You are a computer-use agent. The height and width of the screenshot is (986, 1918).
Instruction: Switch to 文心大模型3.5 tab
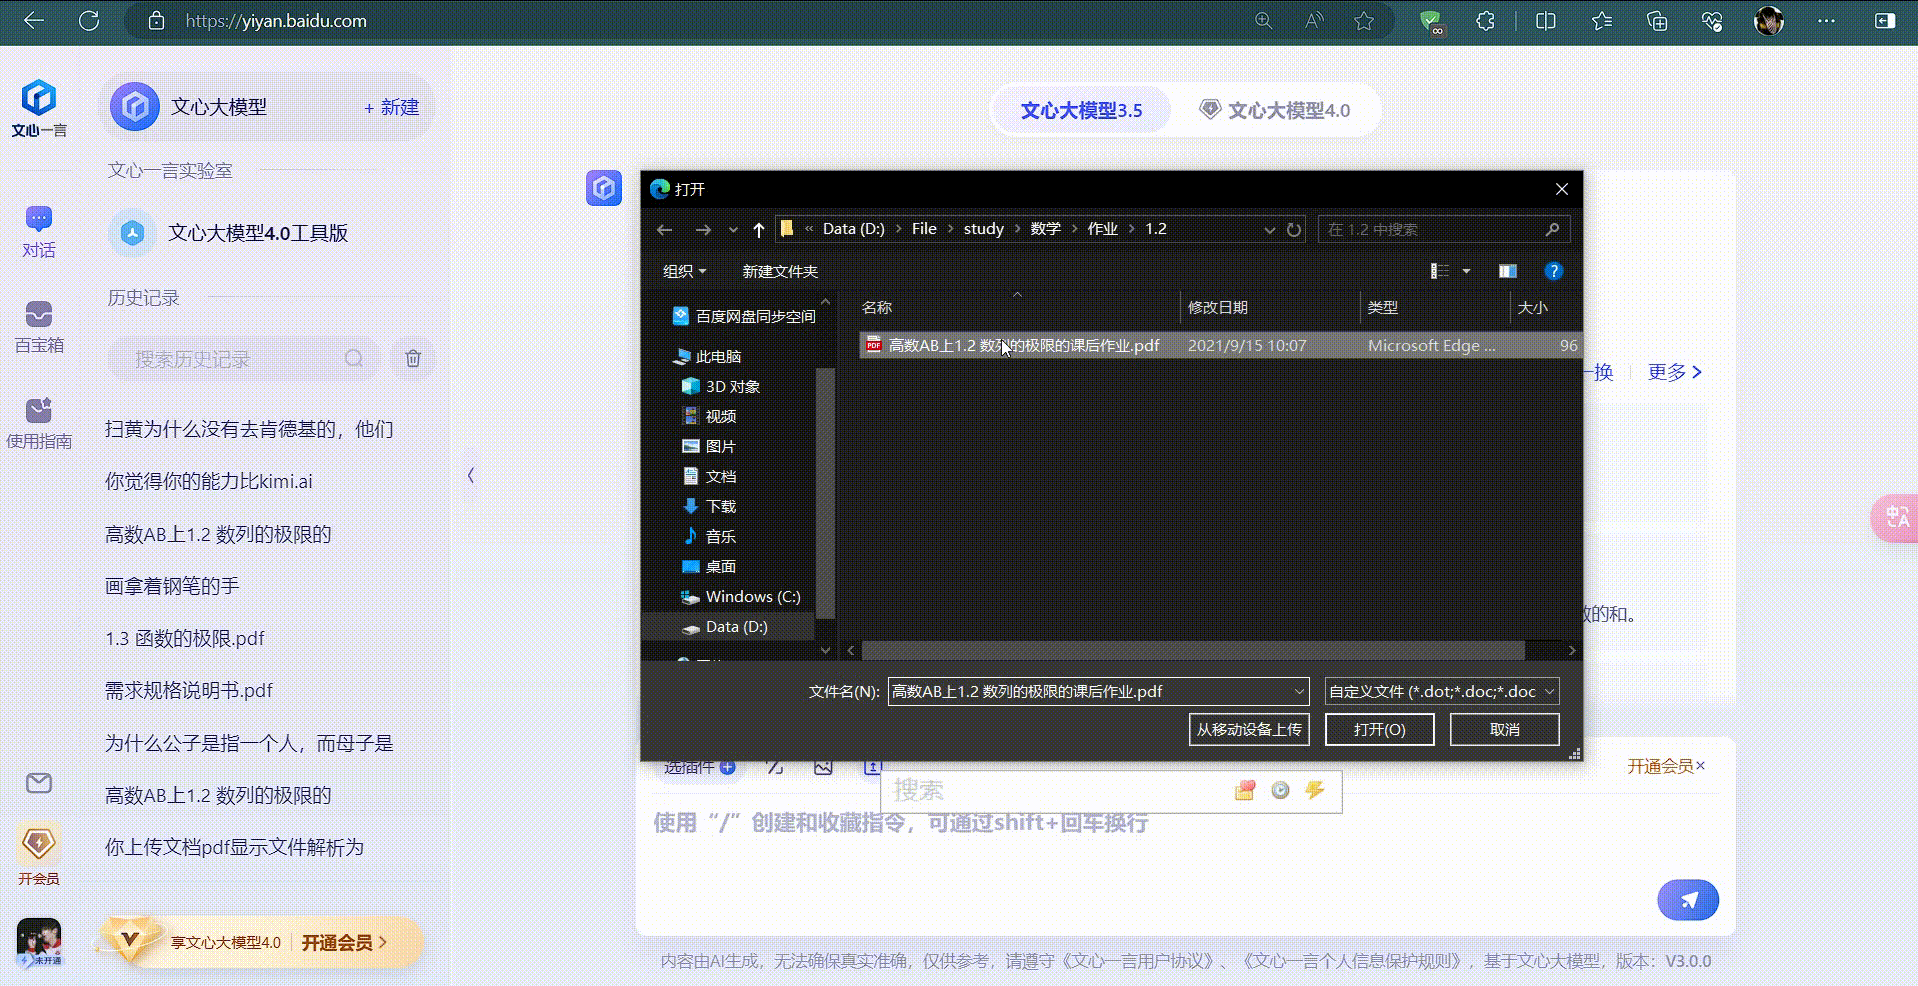(1081, 110)
